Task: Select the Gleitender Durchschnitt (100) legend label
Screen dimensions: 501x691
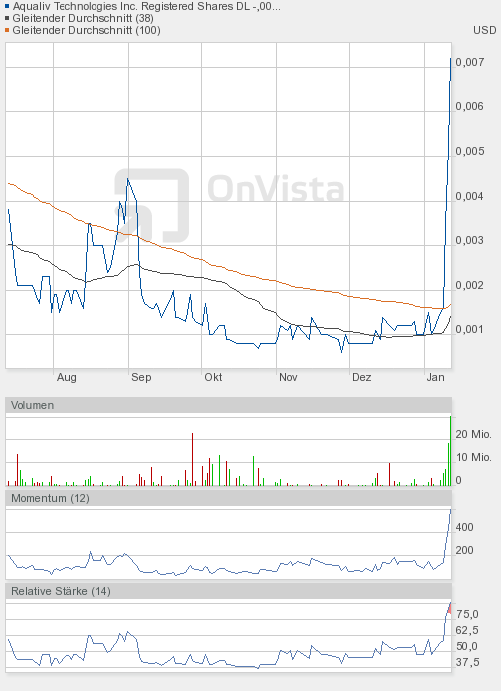Action: 86,30
